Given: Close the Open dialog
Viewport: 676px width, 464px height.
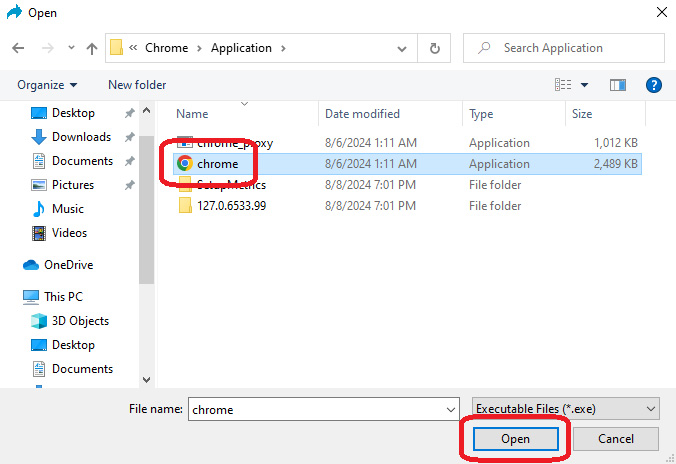Looking at the screenshot, I should (x=662, y=12).
